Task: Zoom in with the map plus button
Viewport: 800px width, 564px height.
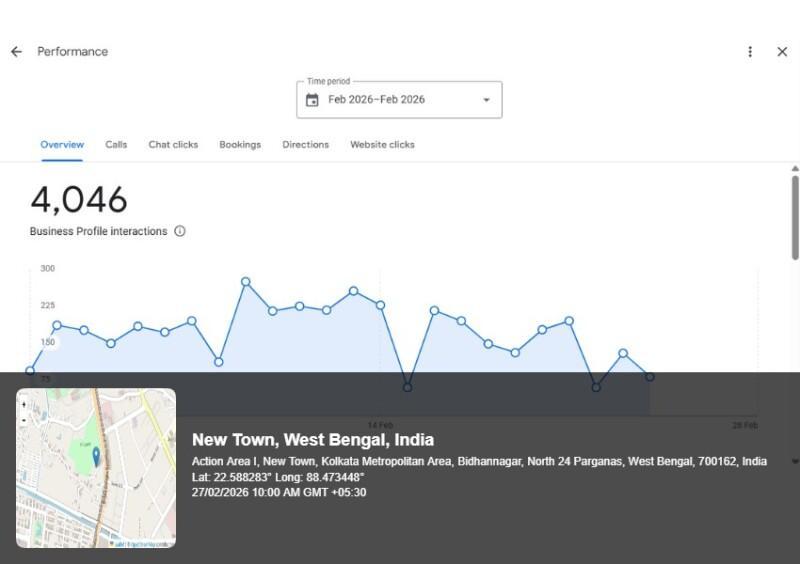Action: 24,405
